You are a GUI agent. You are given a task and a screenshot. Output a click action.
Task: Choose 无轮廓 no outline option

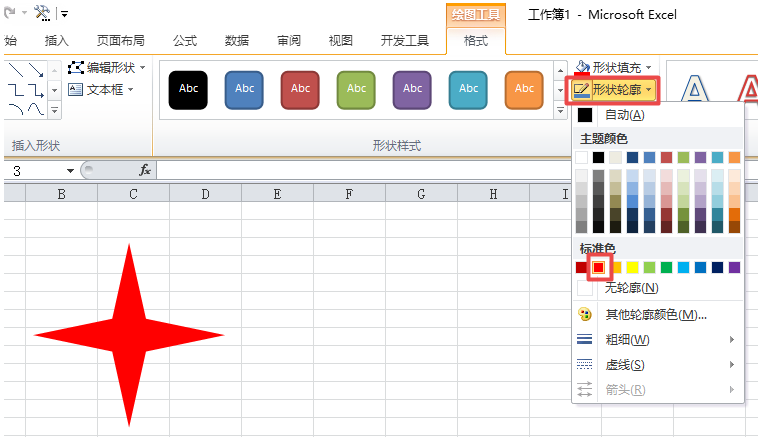coord(631,288)
